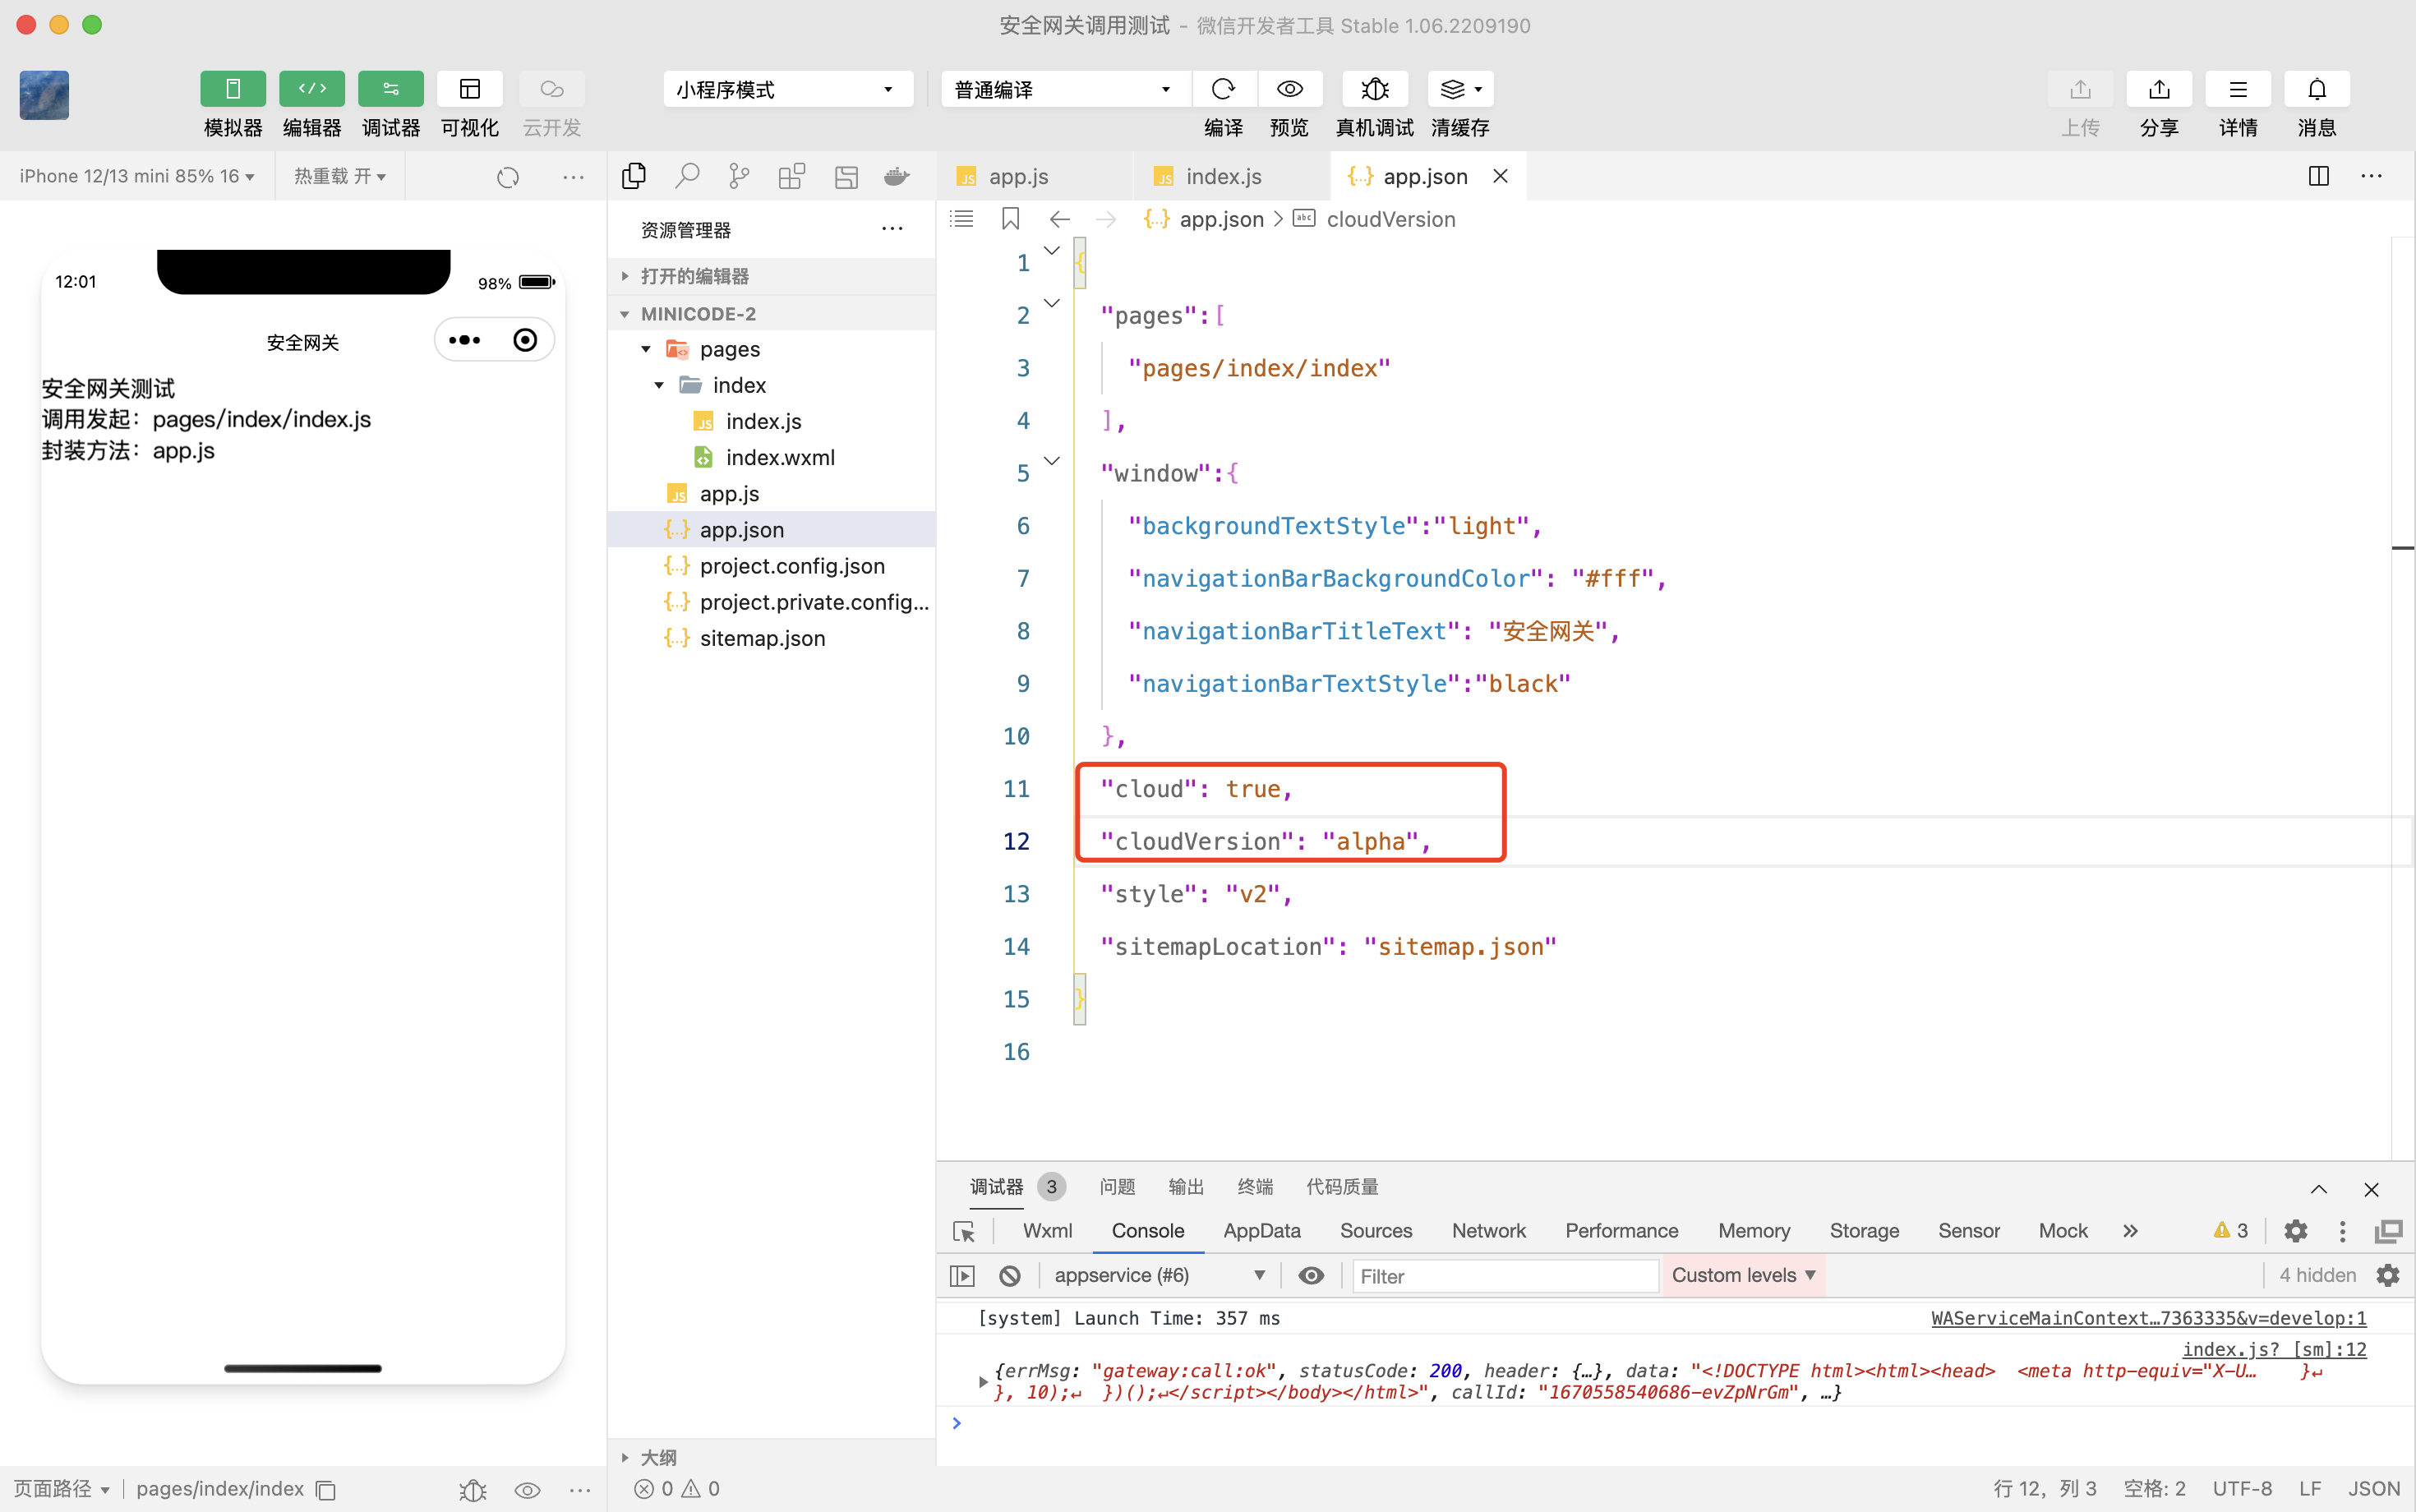Open source control branch icon

tap(739, 177)
